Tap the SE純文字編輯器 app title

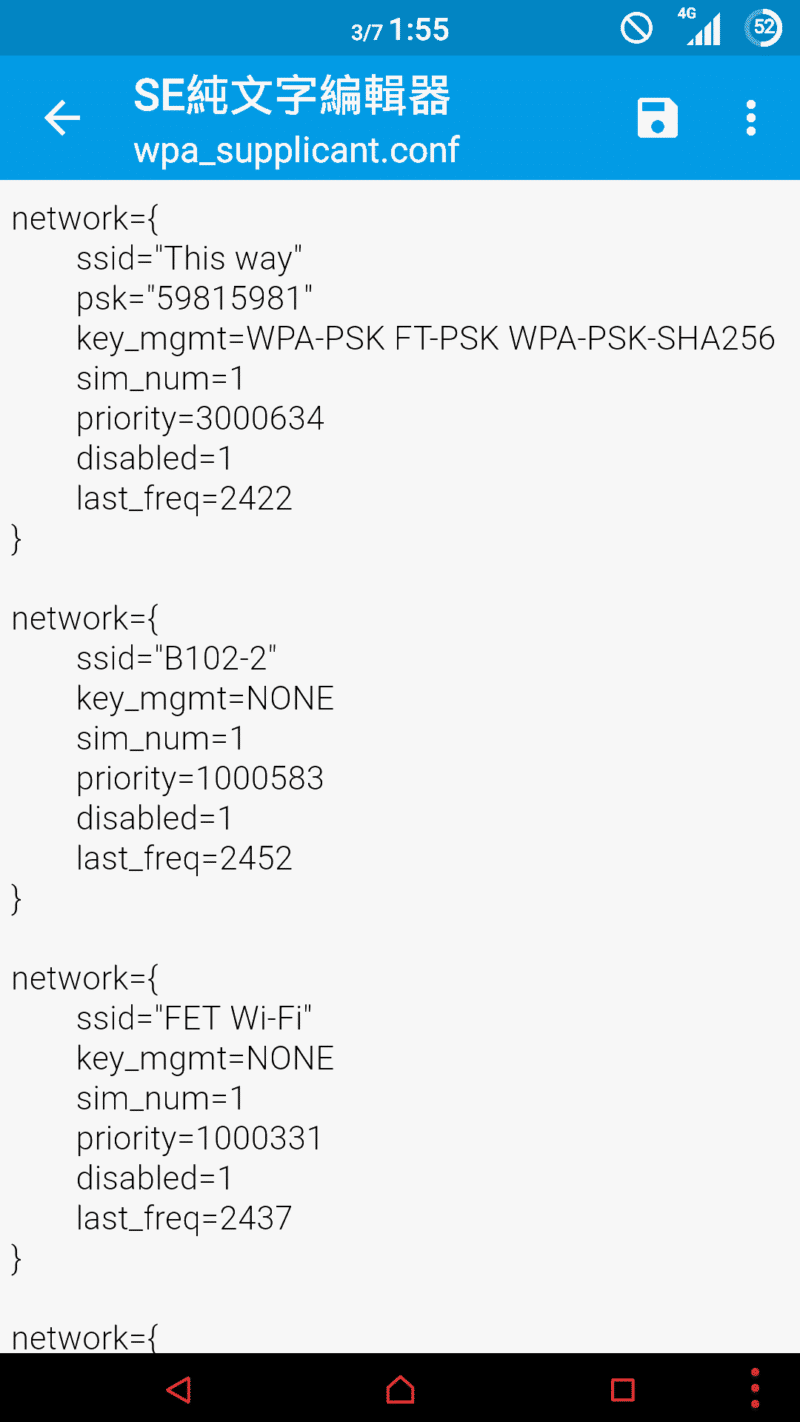(x=292, y=97)
